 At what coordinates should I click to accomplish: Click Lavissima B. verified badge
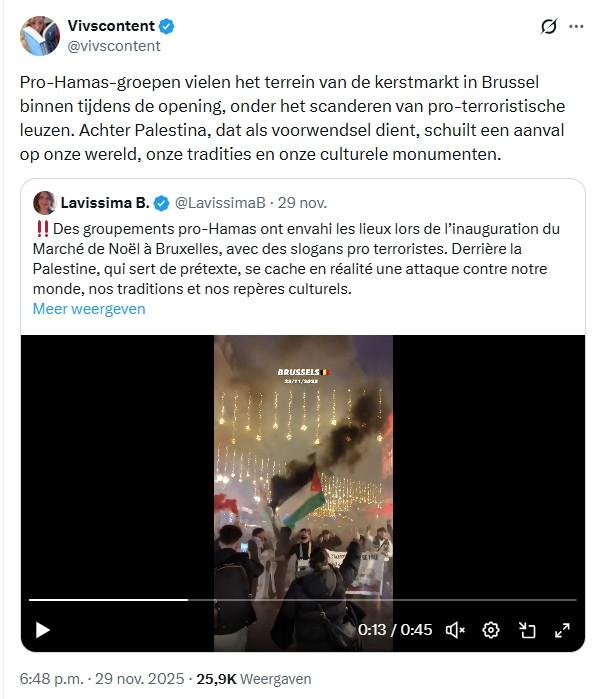point(161,203)
